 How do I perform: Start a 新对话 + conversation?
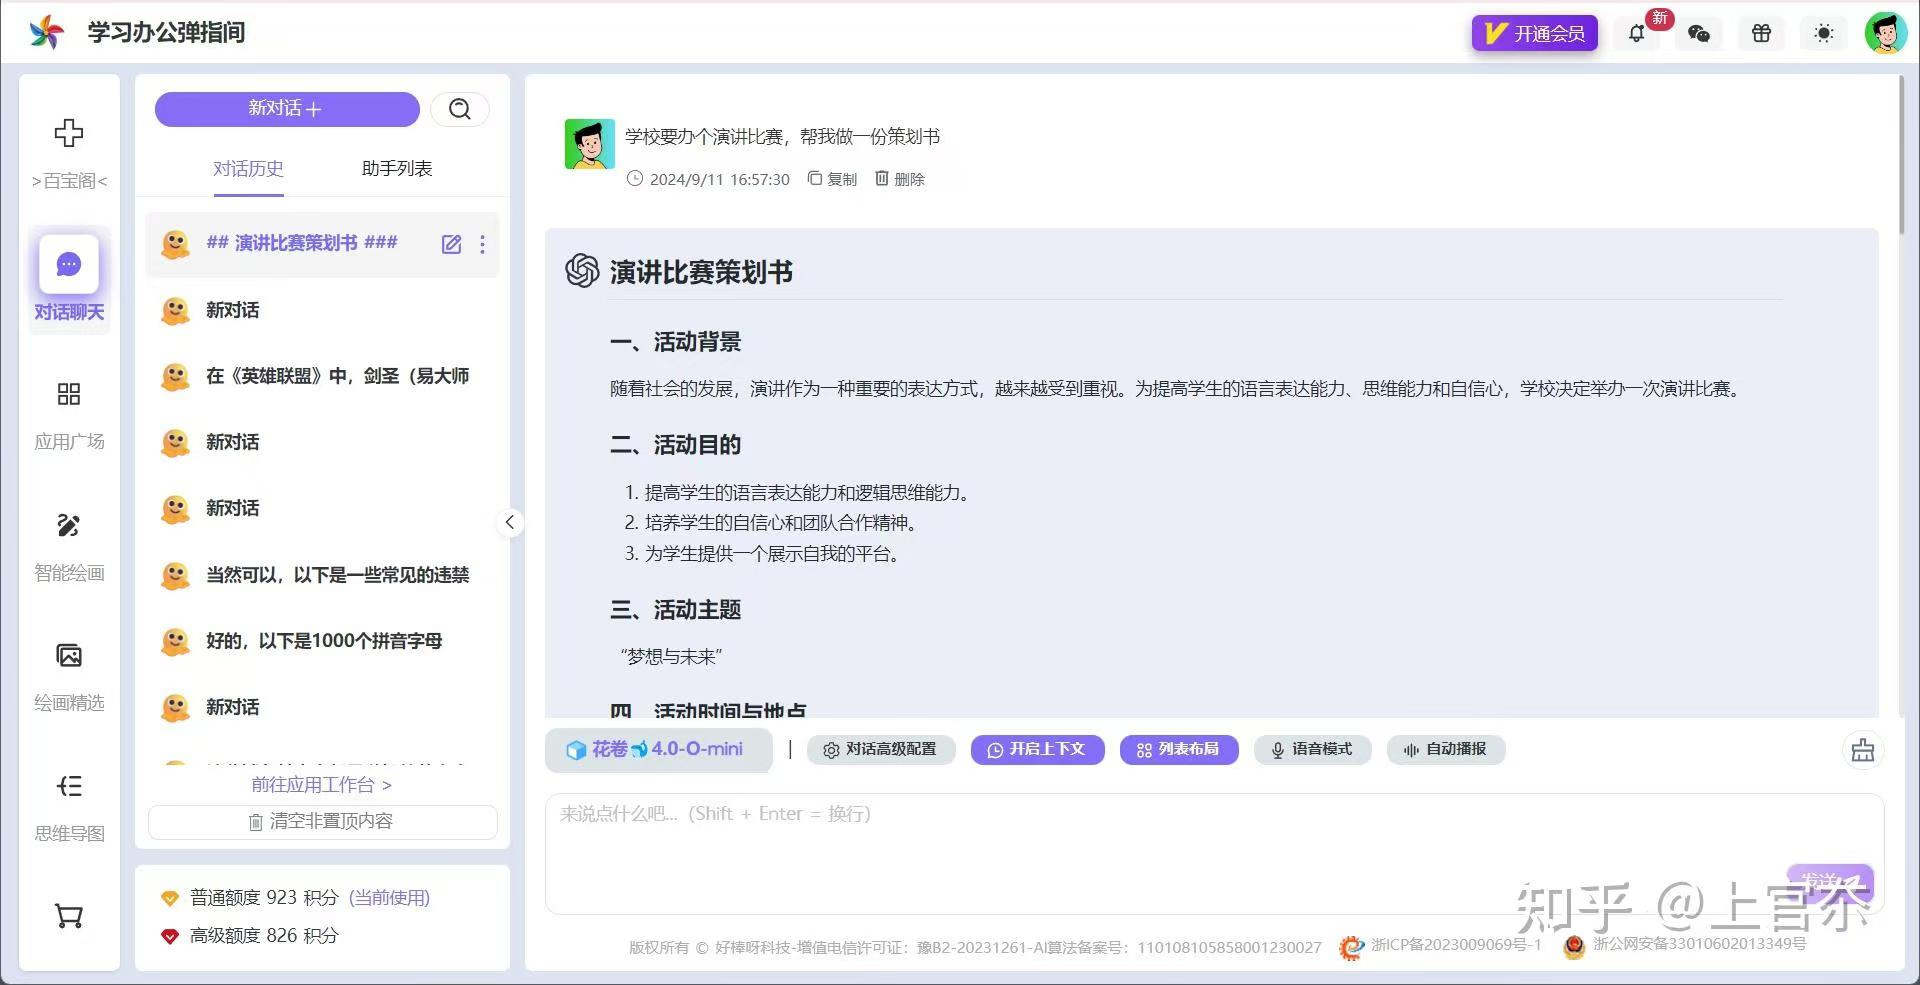[x=287, y=109]
